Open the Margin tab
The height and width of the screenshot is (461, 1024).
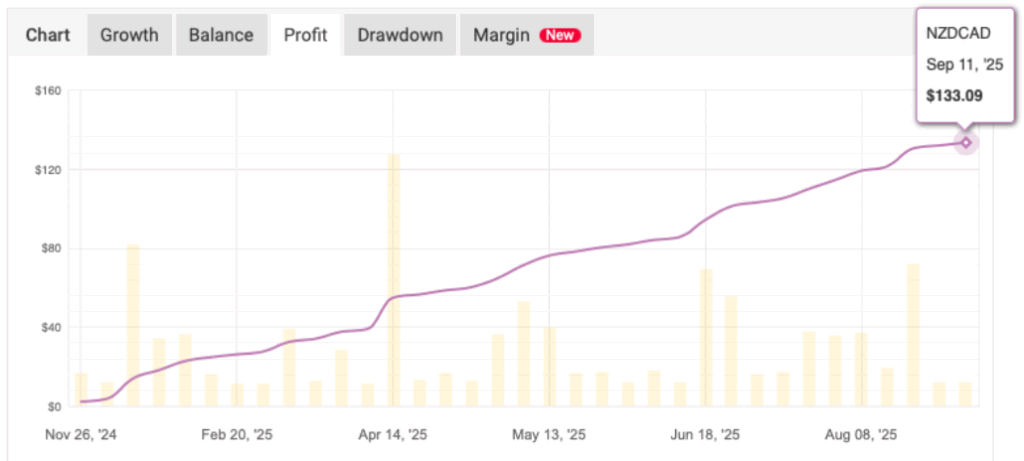pos(503,35)
